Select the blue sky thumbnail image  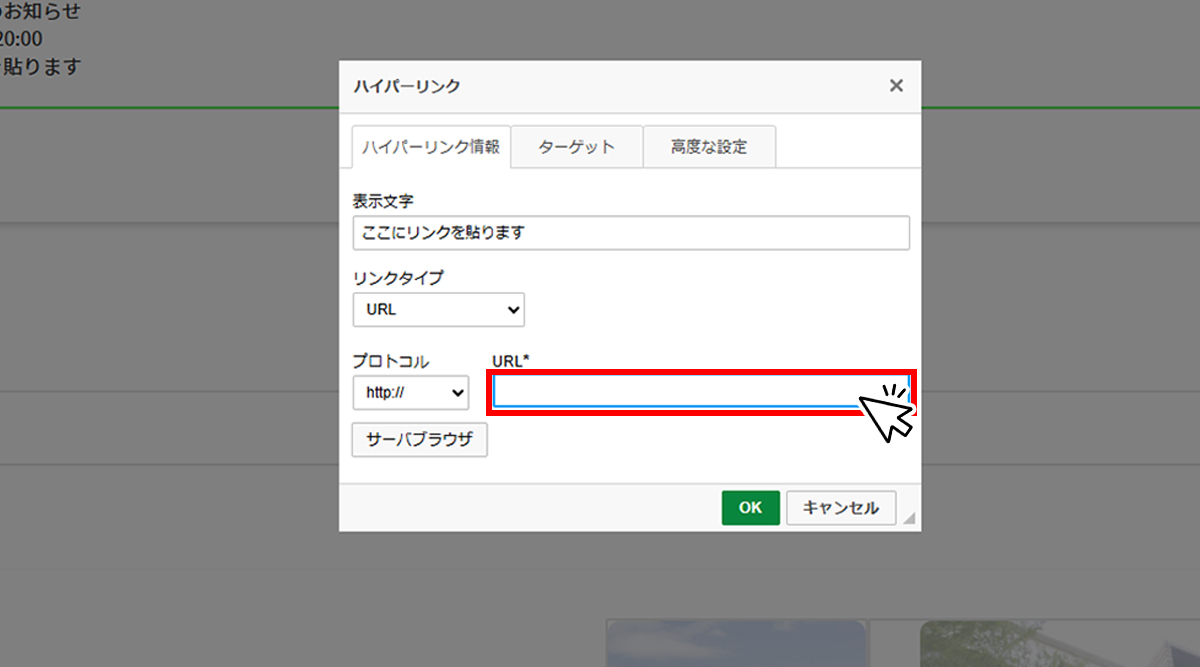coord(737,643)
